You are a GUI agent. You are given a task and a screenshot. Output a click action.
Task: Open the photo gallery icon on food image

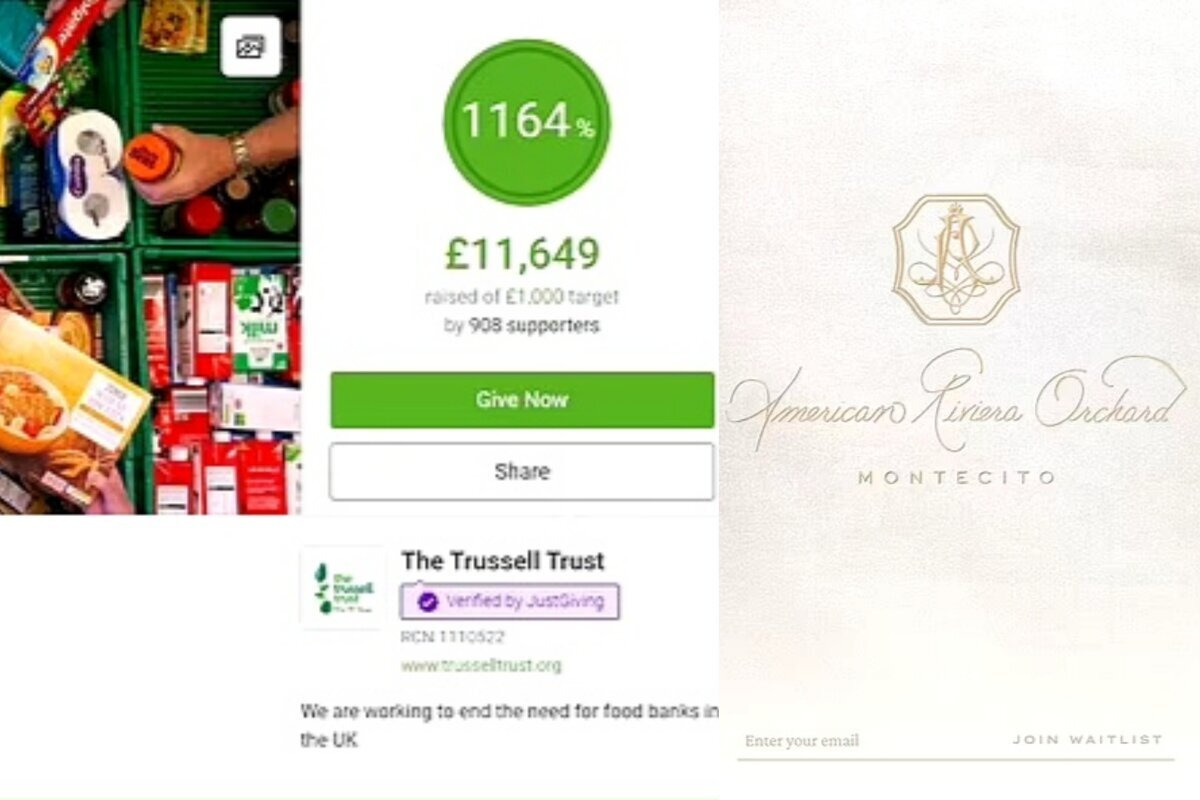point(250,47)
